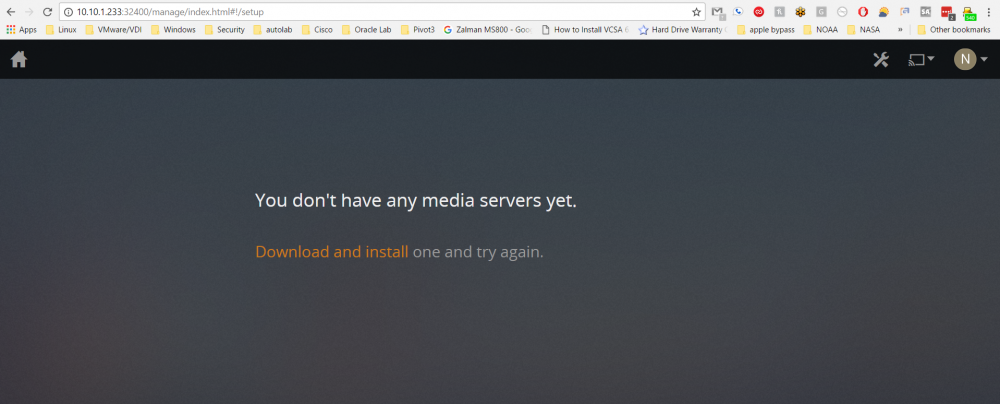Open the Linux bookmarks folder

click(61, 29)
